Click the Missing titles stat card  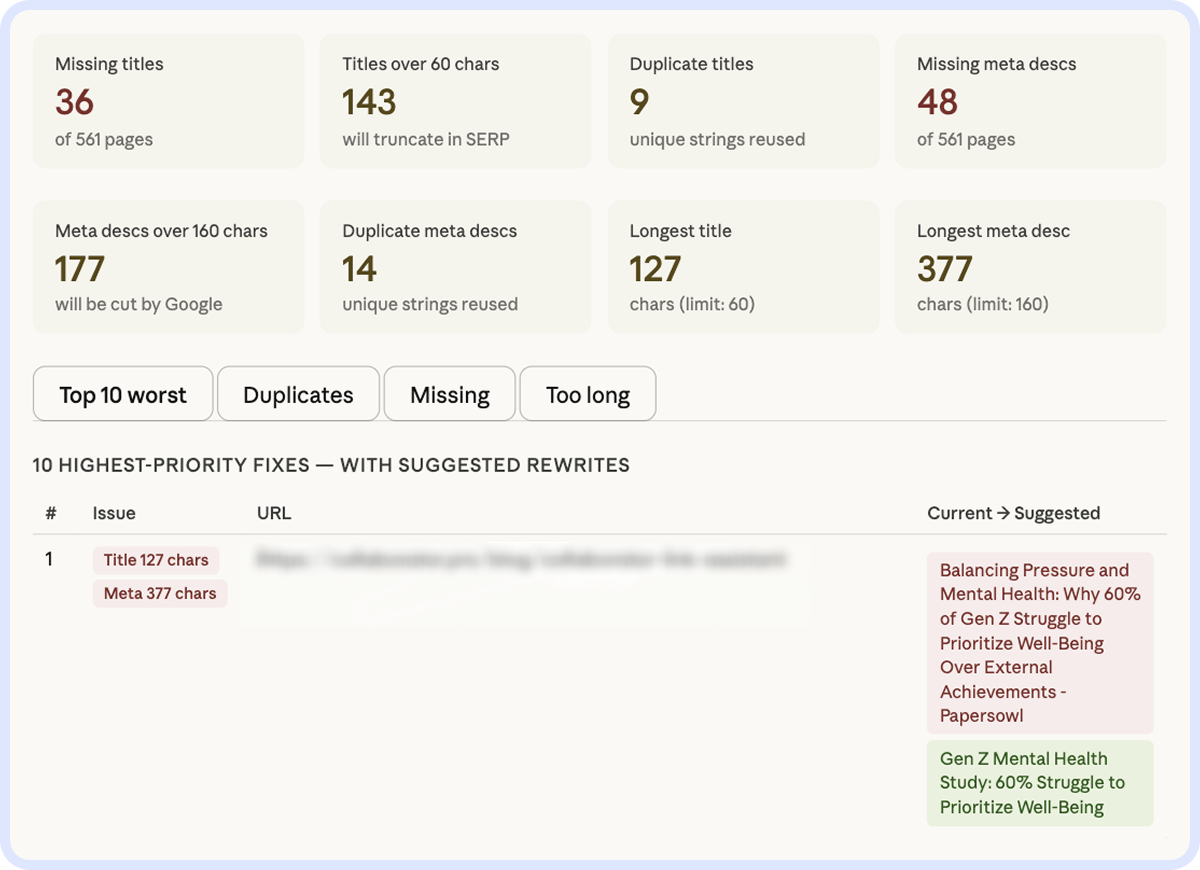(168, 101)
